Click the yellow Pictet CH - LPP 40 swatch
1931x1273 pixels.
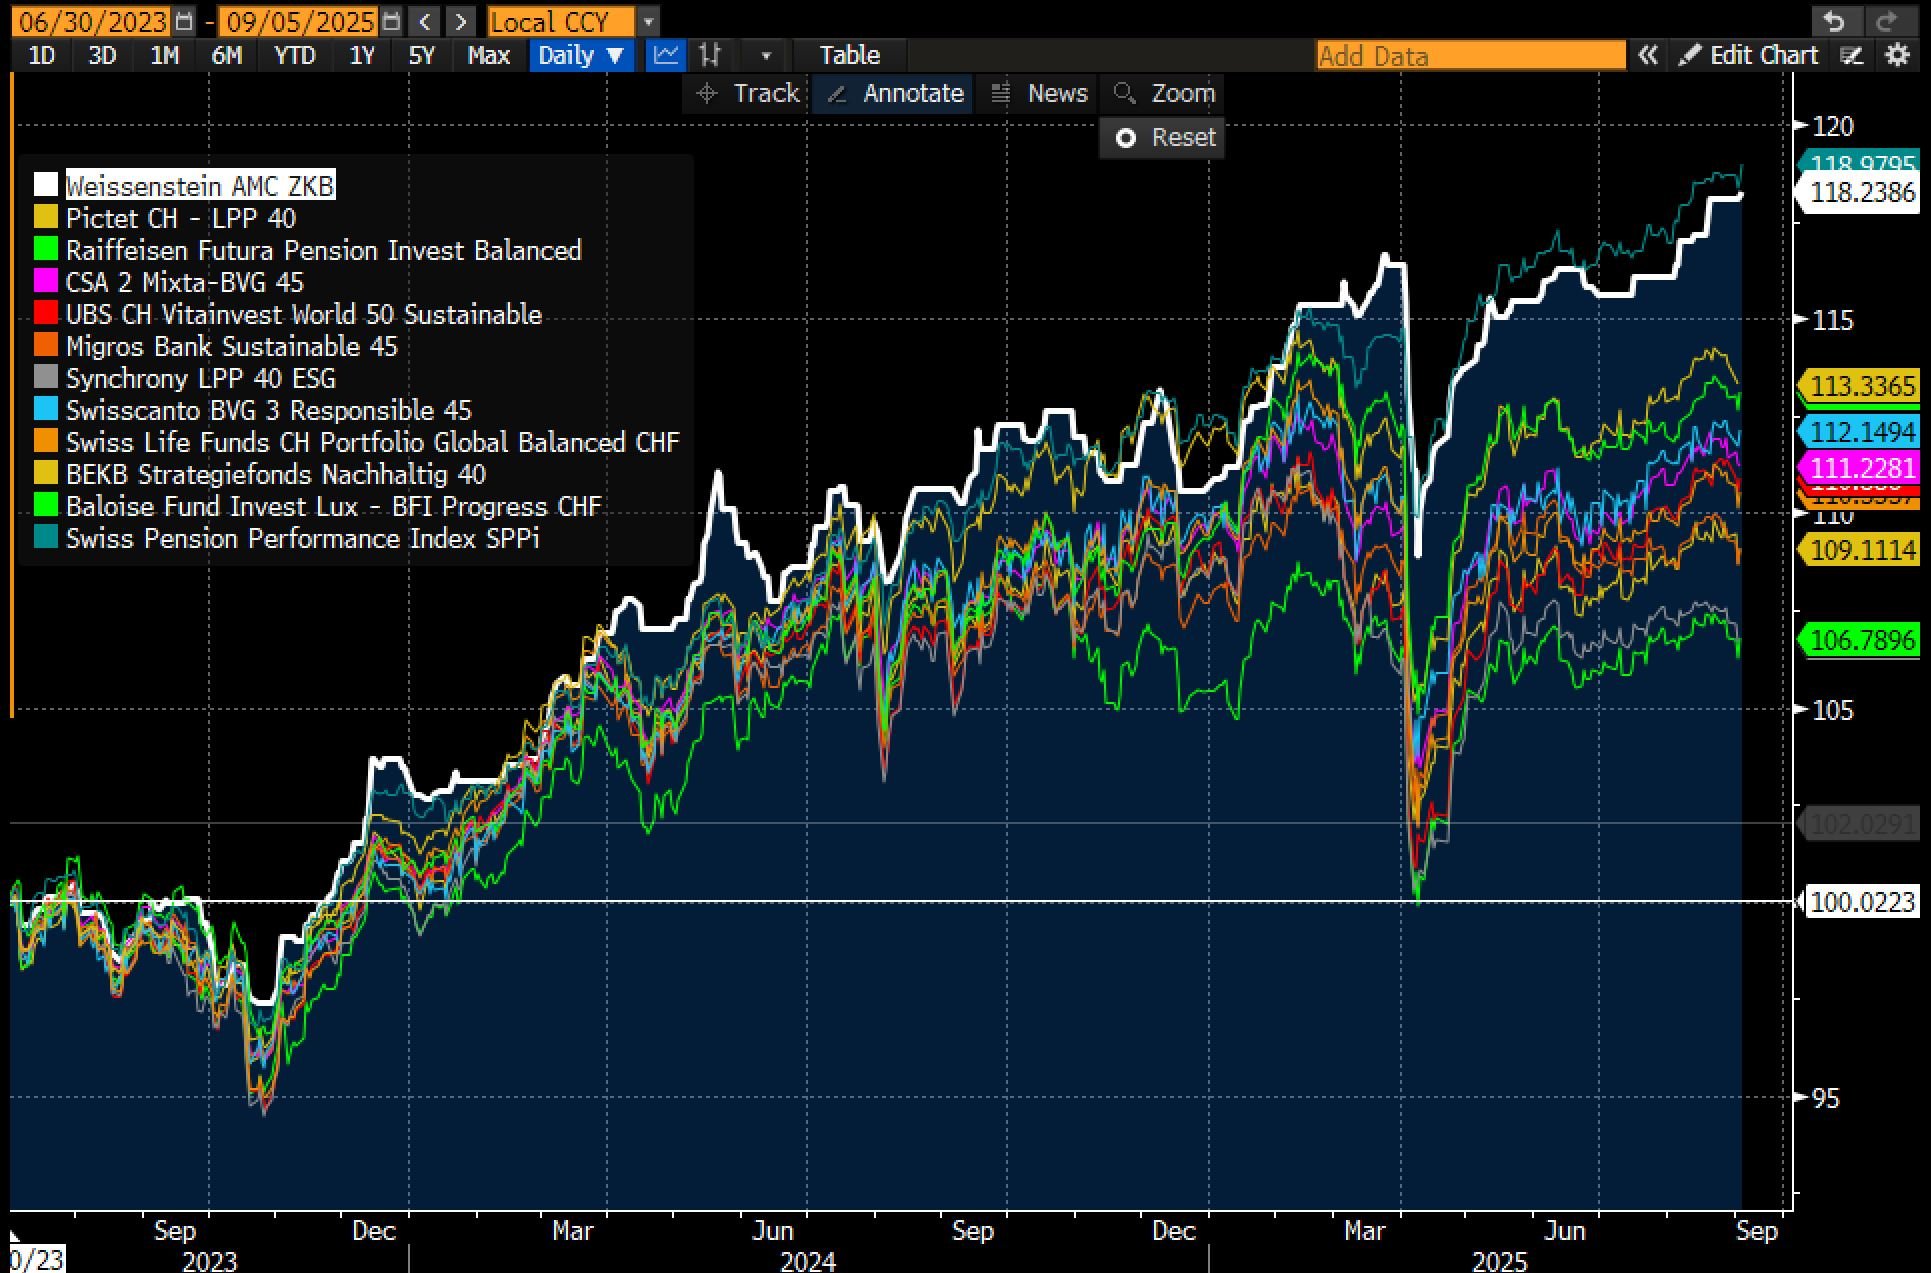coord(46,218)
